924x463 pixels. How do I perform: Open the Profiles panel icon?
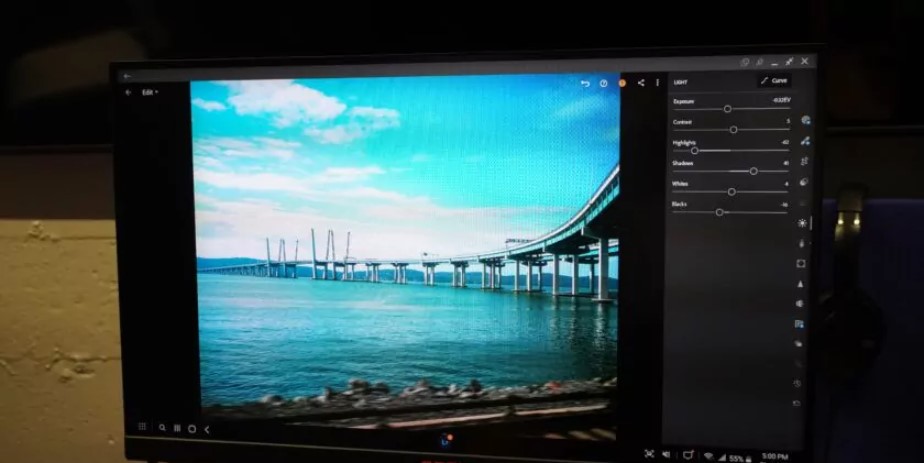coord(804,182)
